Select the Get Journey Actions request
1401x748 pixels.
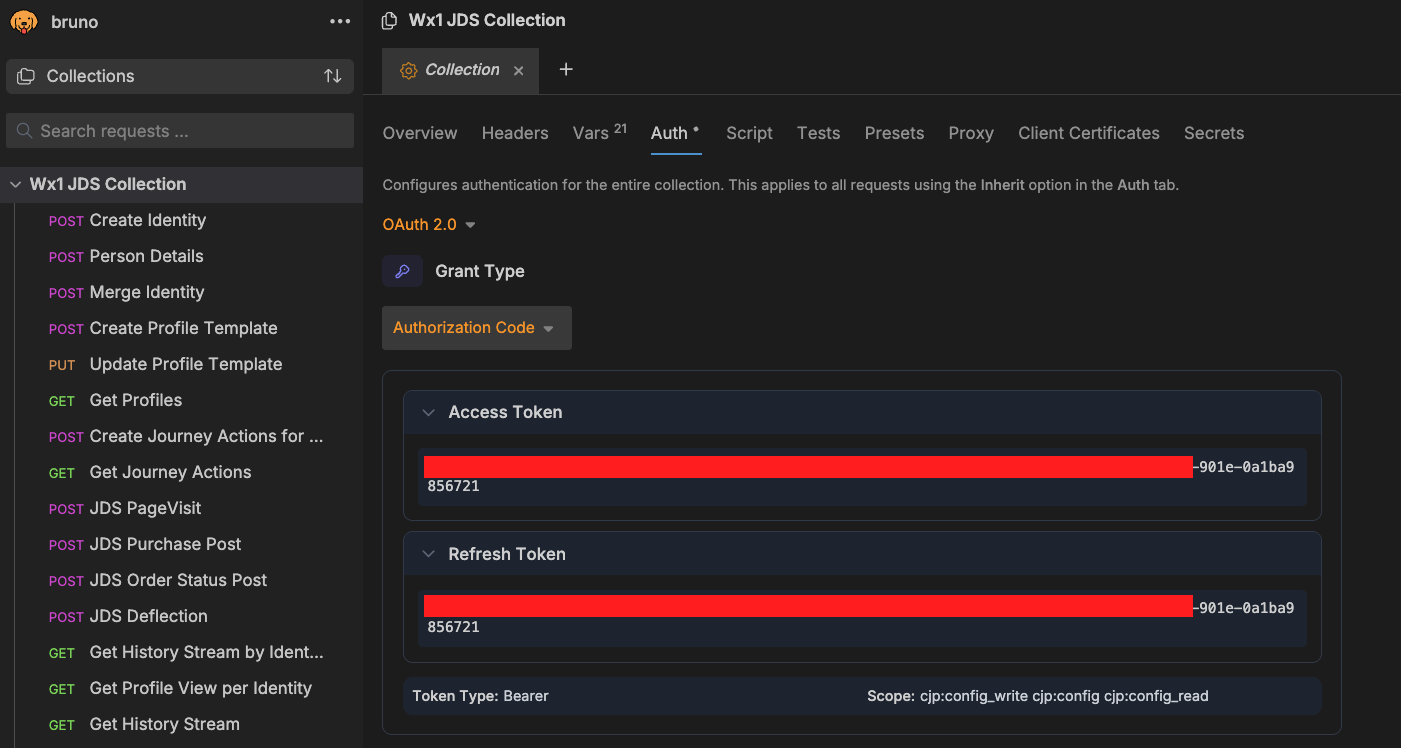point(181,472)
